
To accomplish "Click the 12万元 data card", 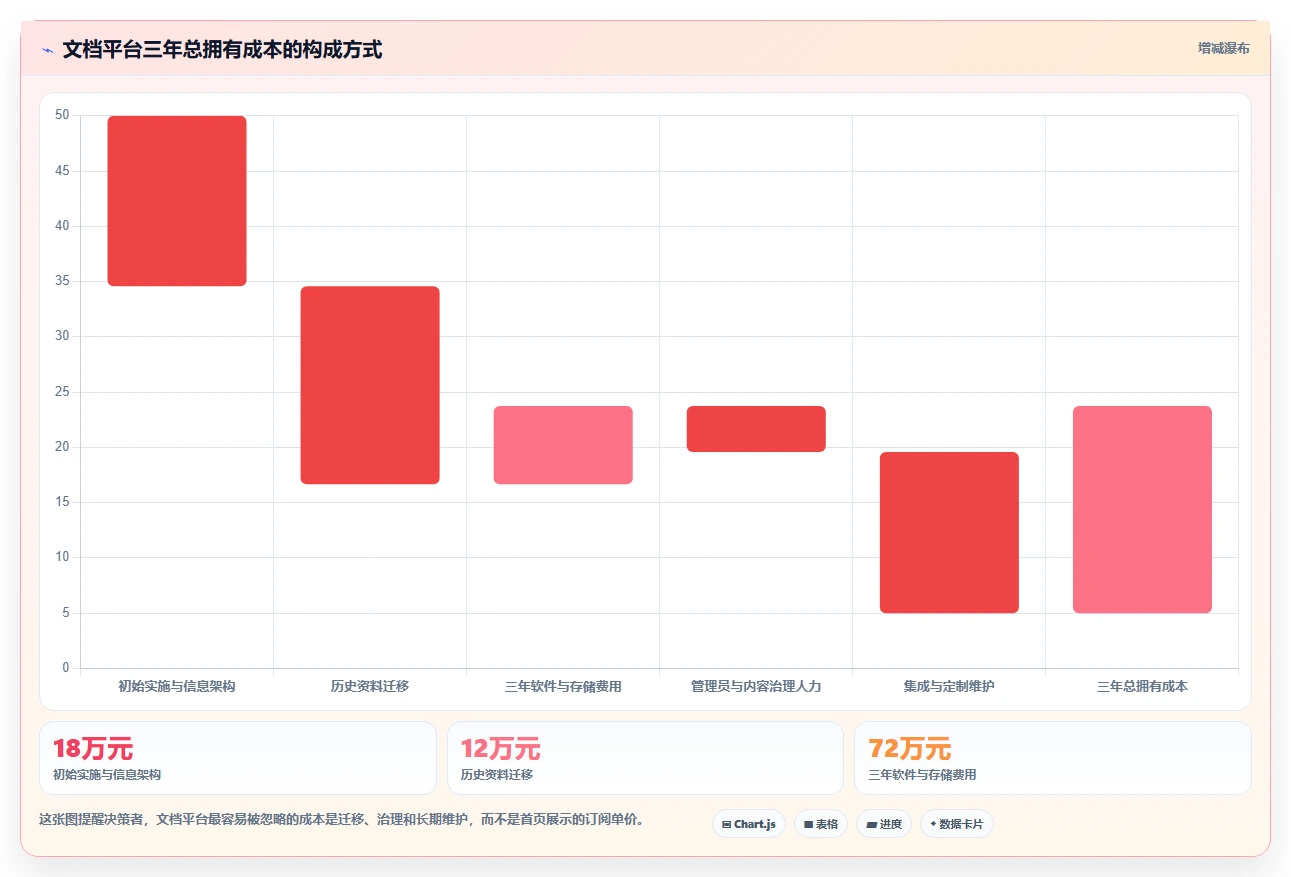I will click(x=646, y=758).
